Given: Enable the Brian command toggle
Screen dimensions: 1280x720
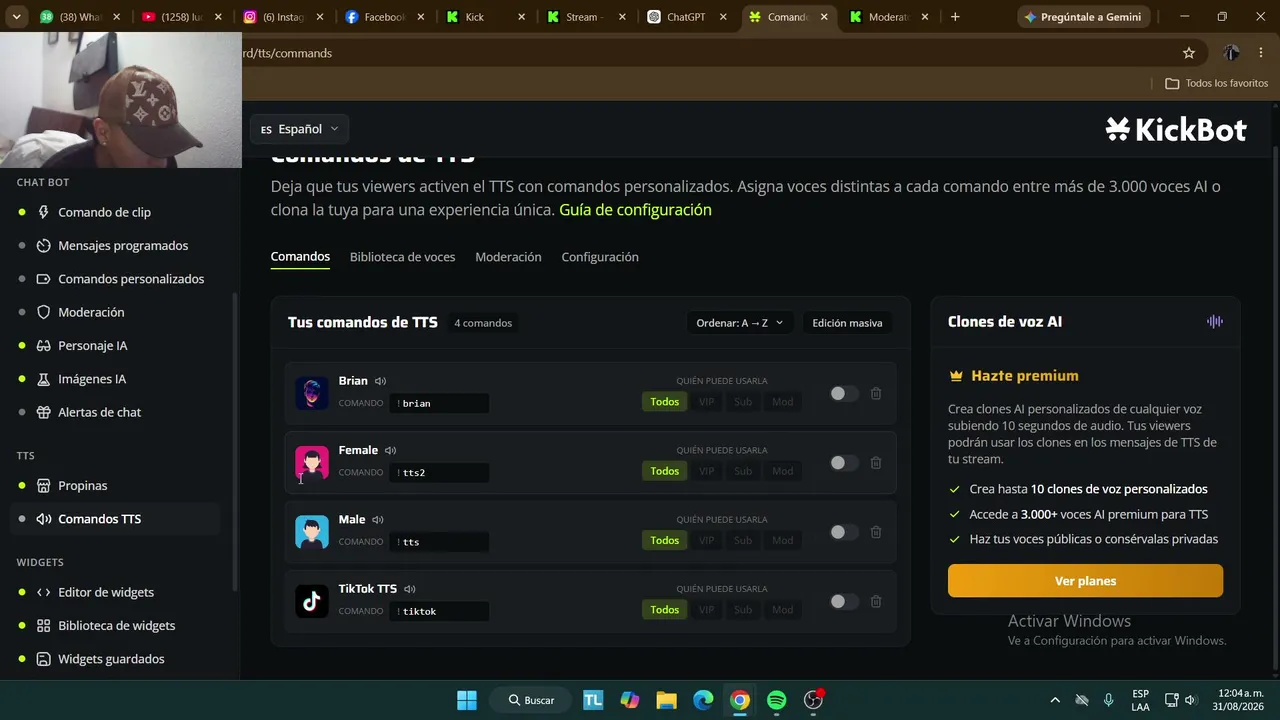Looking at the screenshot, I should click(844, 394).
